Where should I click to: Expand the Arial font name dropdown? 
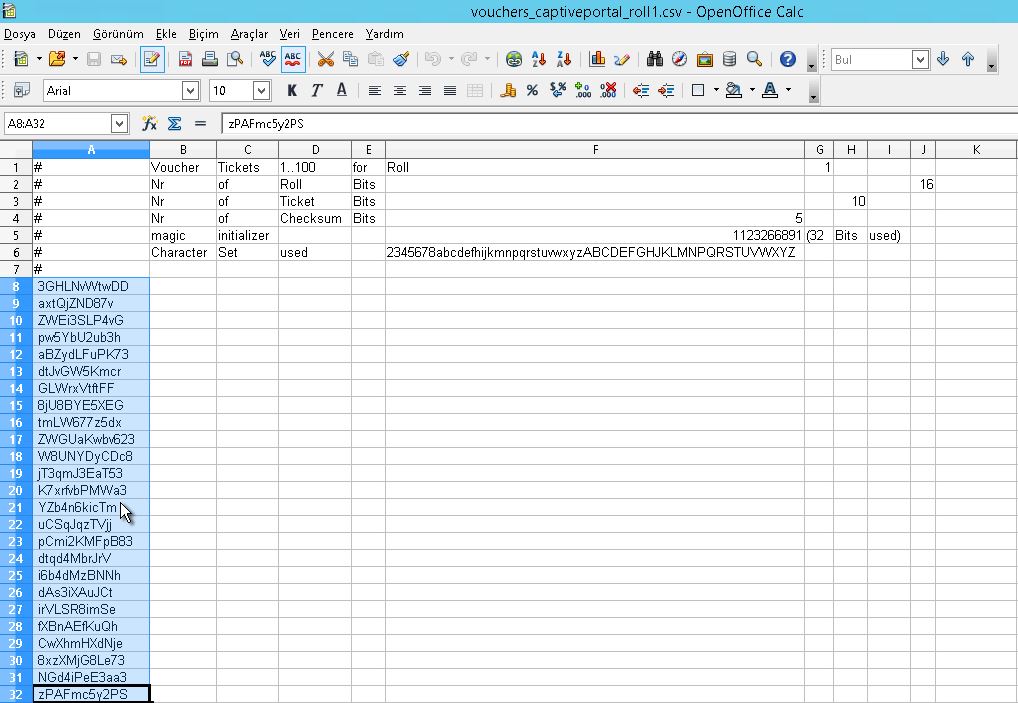190,90
